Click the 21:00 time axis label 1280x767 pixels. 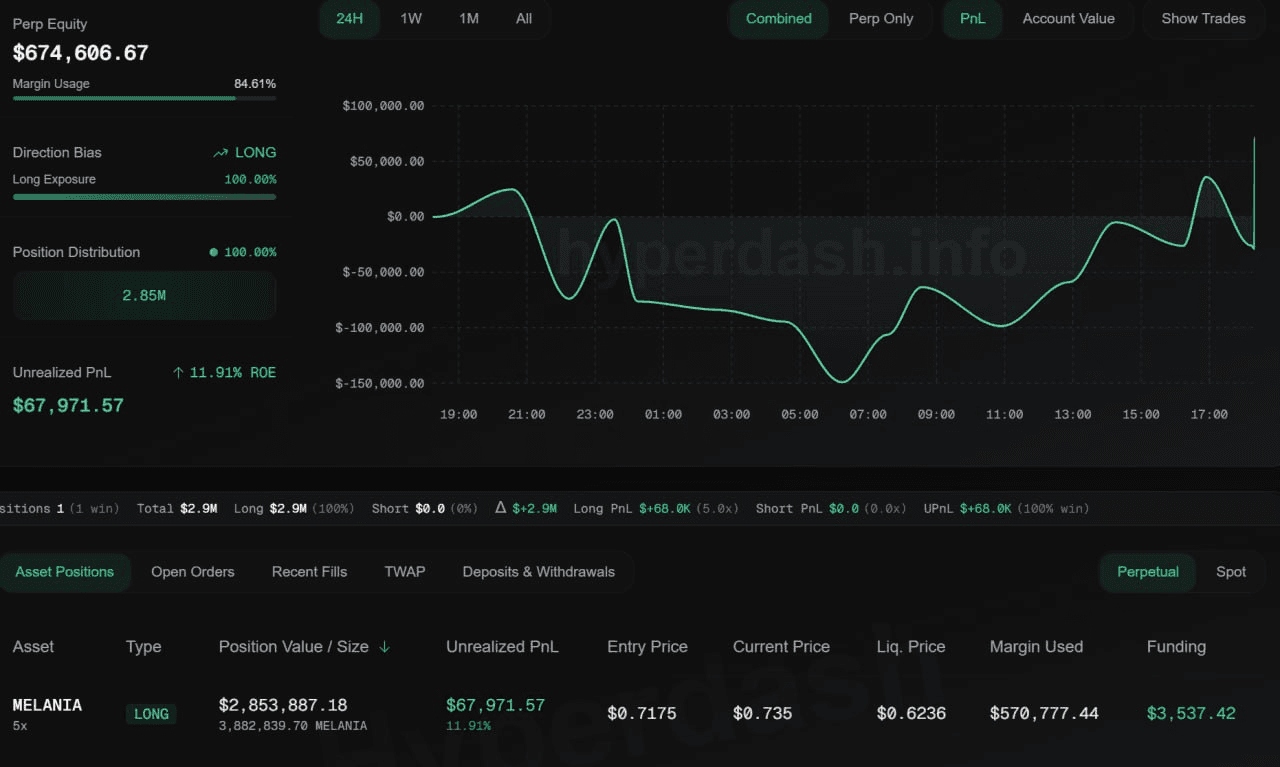point(527,414)
